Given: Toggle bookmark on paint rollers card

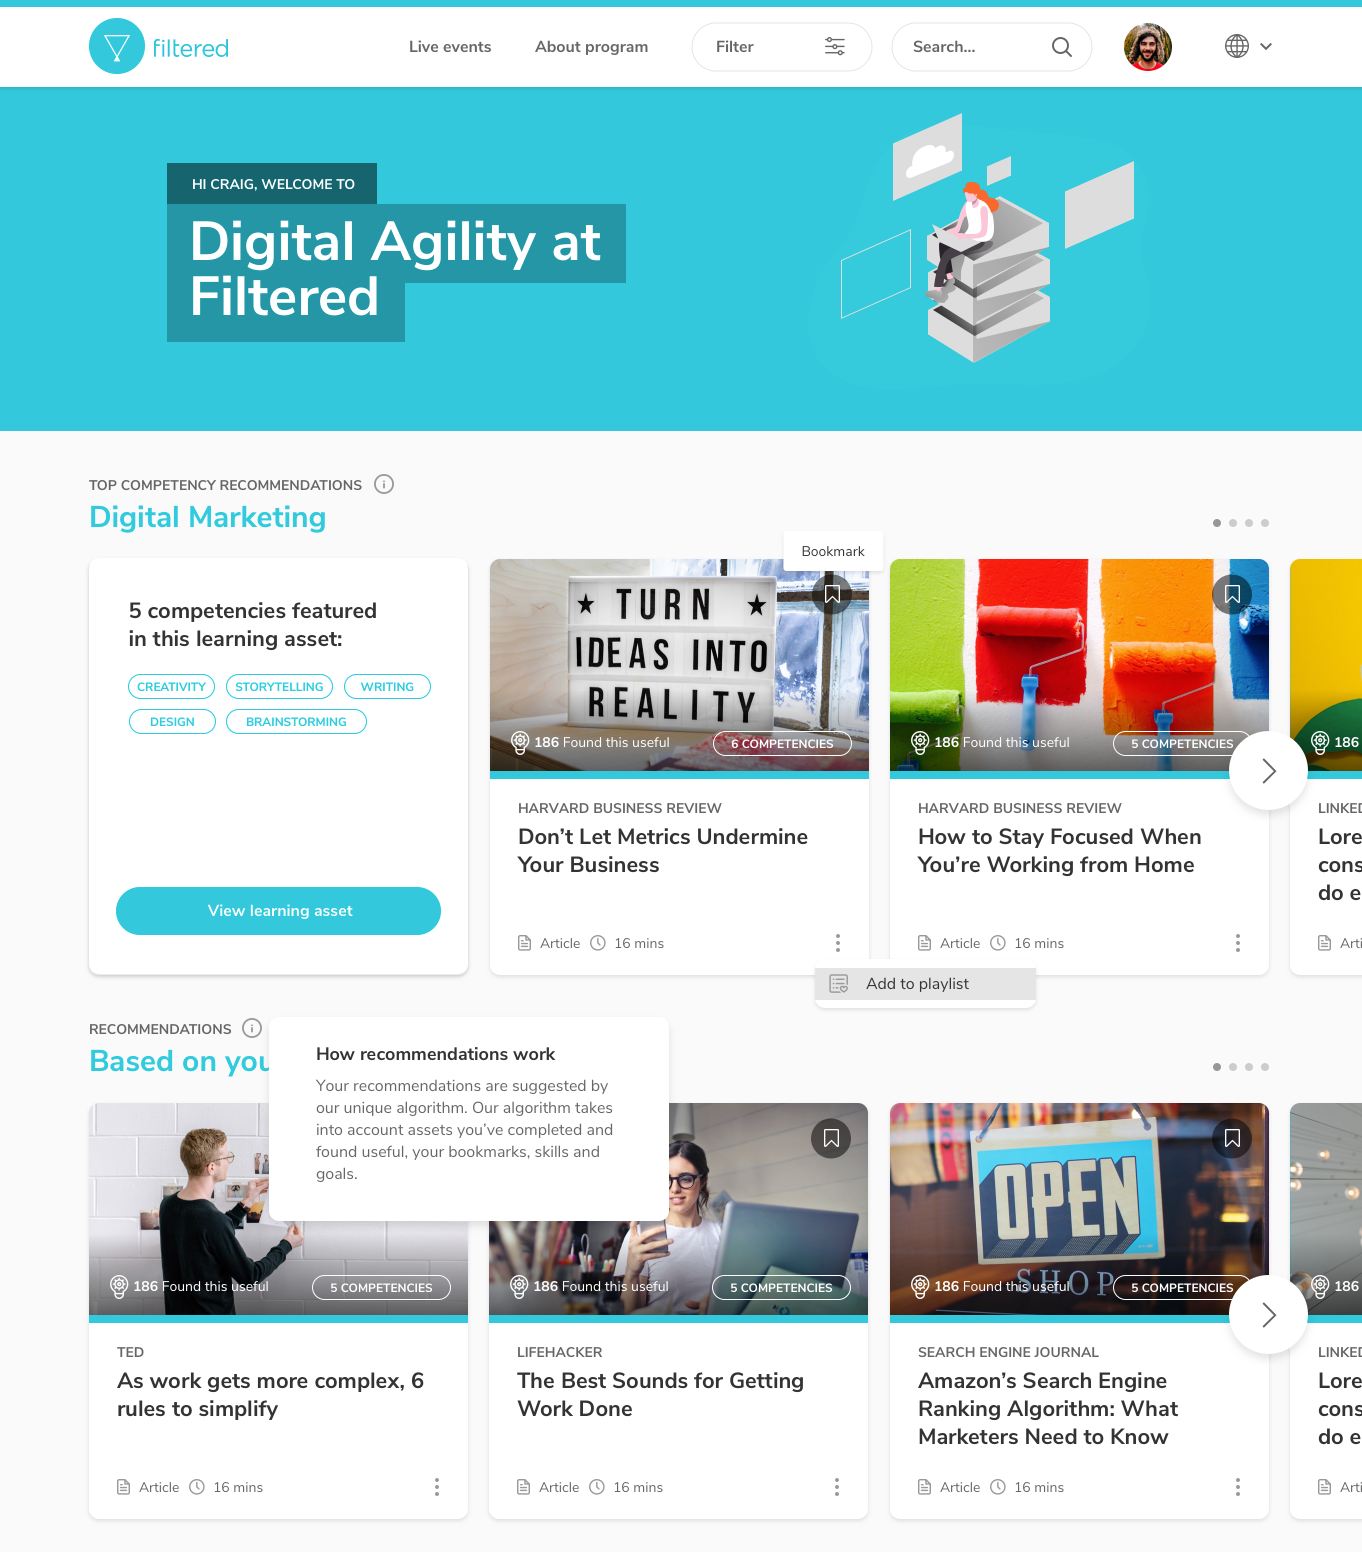Looking at the screenshot, I should [1232, 594].
